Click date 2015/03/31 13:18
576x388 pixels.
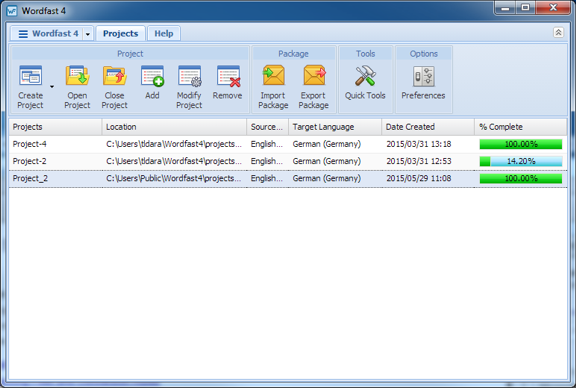(419, 144)
